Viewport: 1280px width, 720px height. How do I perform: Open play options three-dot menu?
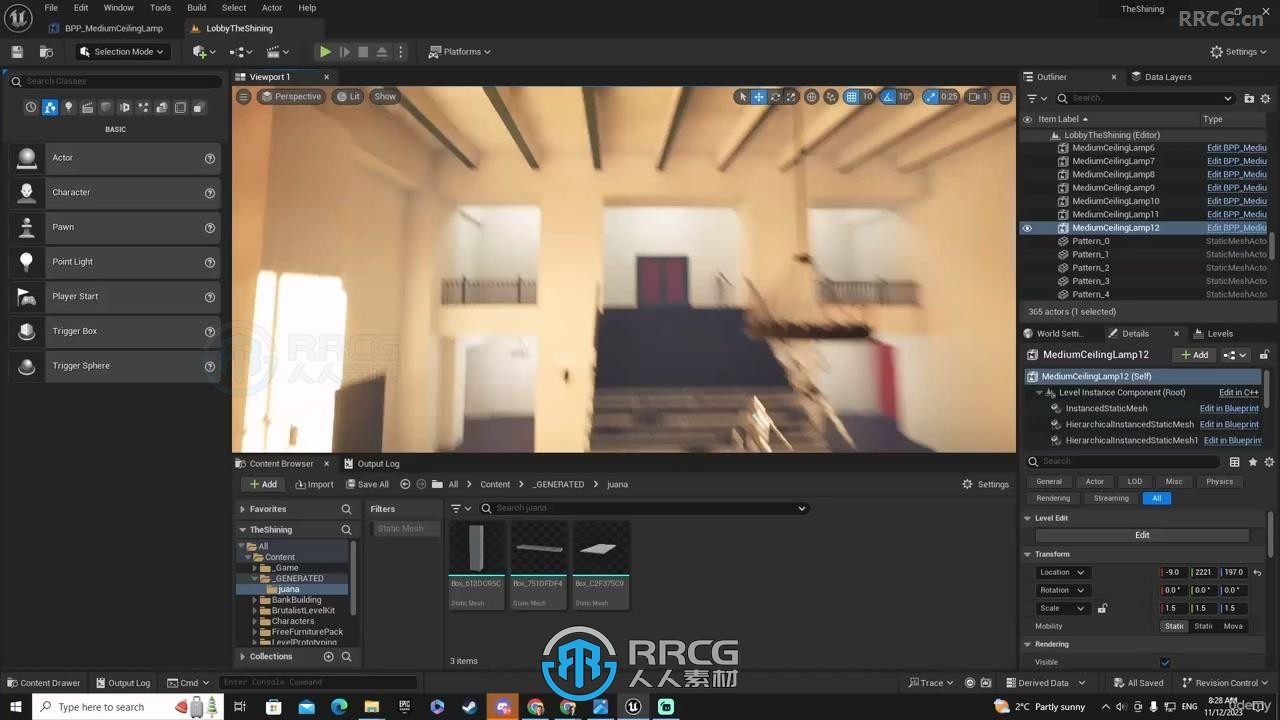point(400,52)
